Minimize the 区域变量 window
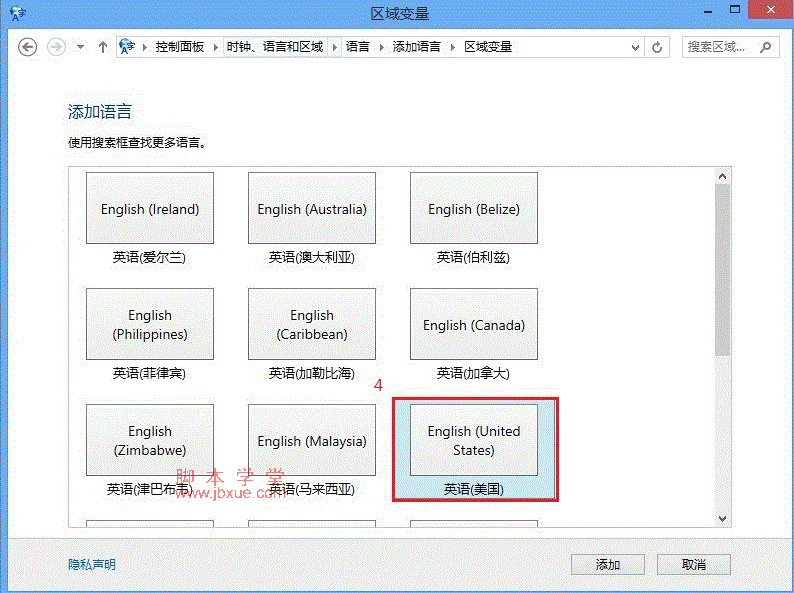The image size is (794, 593). point(708,11)
